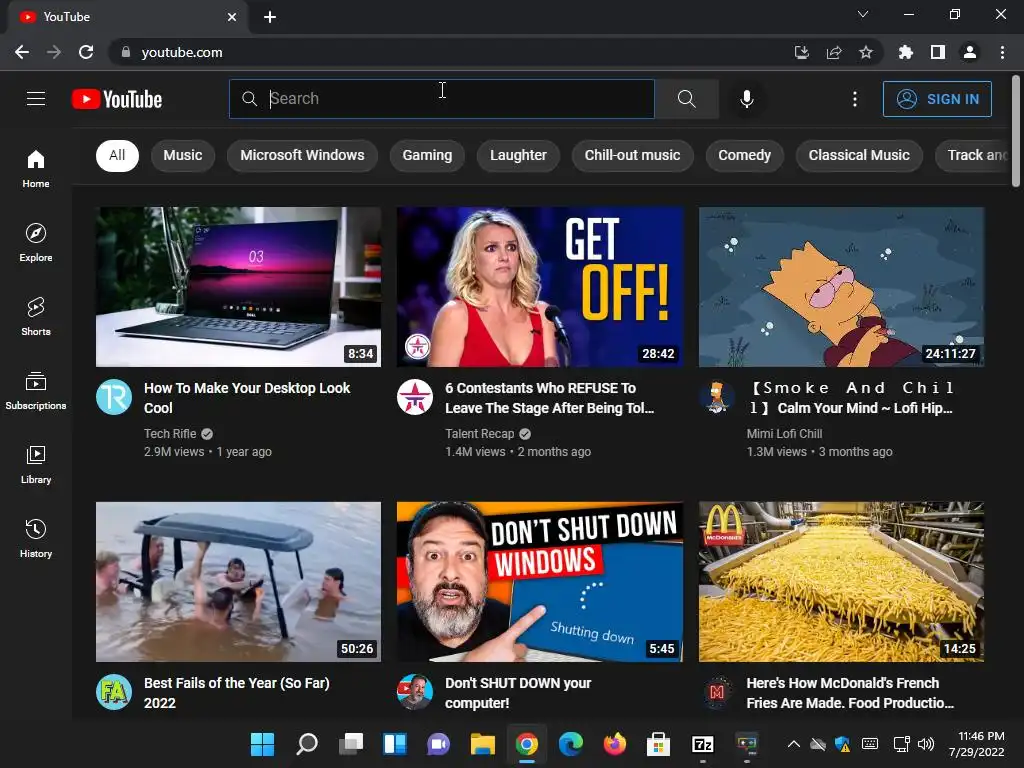Select the Chill-out music filter chip
Screen dimensions: 1024x768
click(632, 155)
